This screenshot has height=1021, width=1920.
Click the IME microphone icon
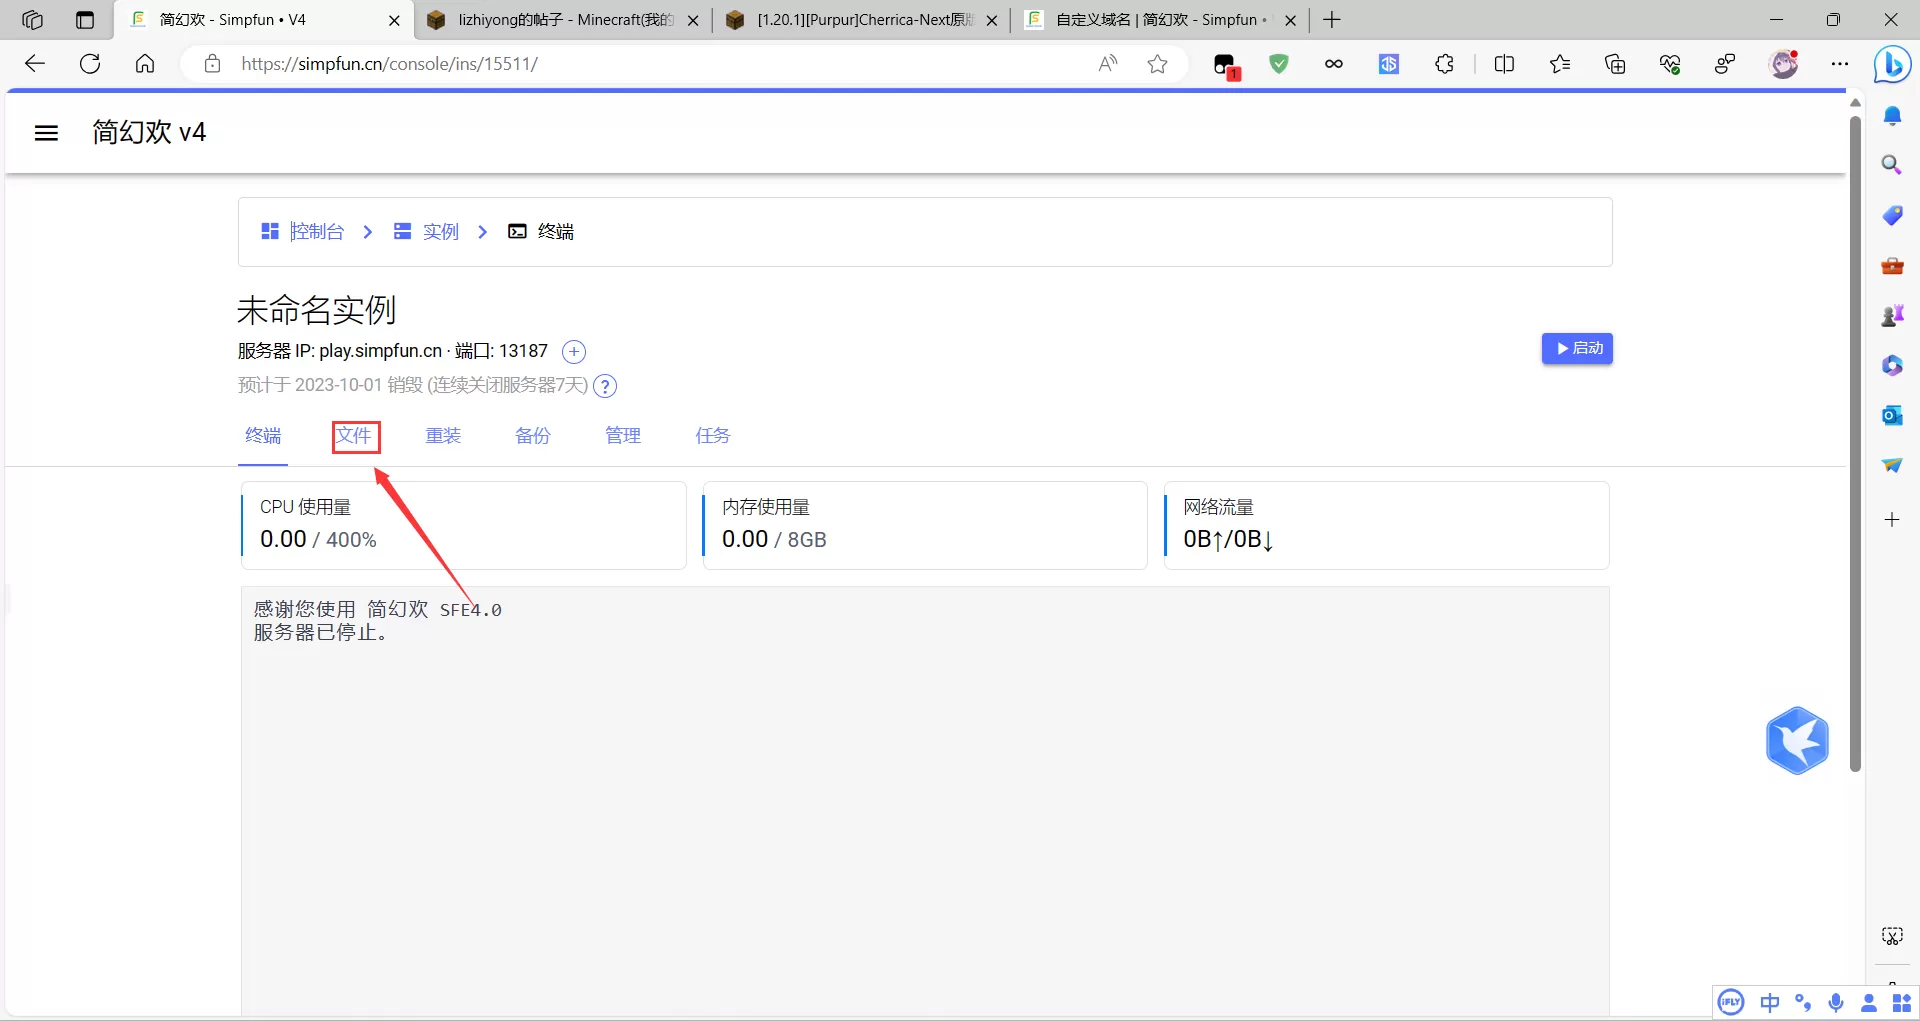(x=1836, y=1002)
